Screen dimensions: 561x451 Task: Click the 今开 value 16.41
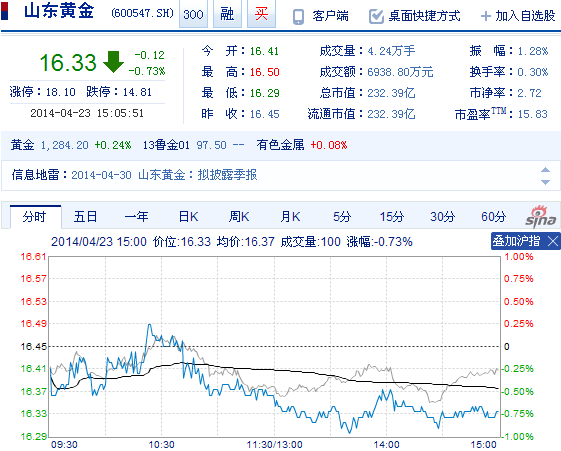(264, 51)
